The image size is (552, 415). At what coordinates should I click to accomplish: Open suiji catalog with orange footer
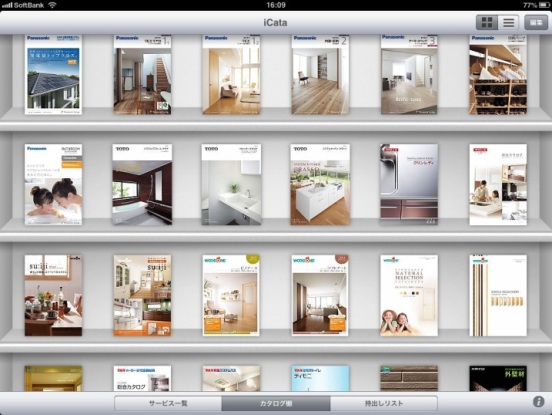click(x=142, y=295)
